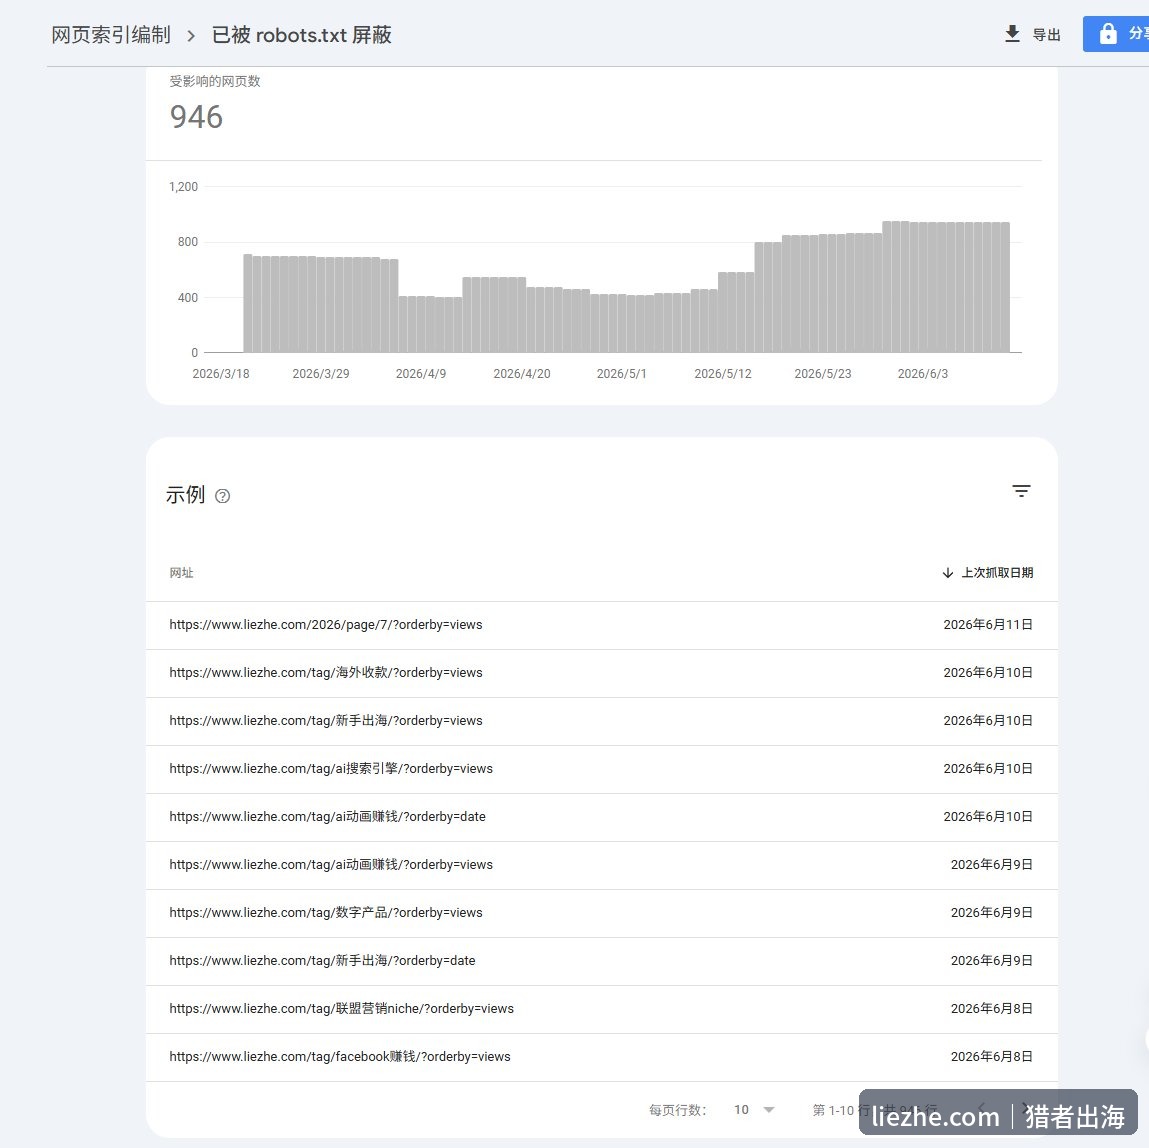
Task: Click the crawl date 2026年6月11日
Action: point(988,625)
